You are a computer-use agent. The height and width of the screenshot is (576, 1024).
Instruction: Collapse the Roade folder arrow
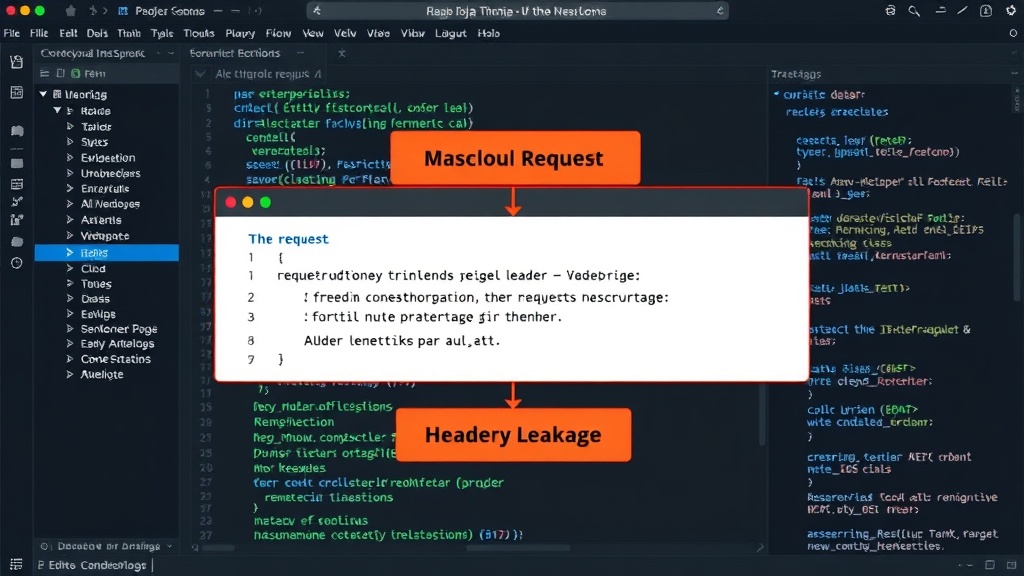(57, 110)
